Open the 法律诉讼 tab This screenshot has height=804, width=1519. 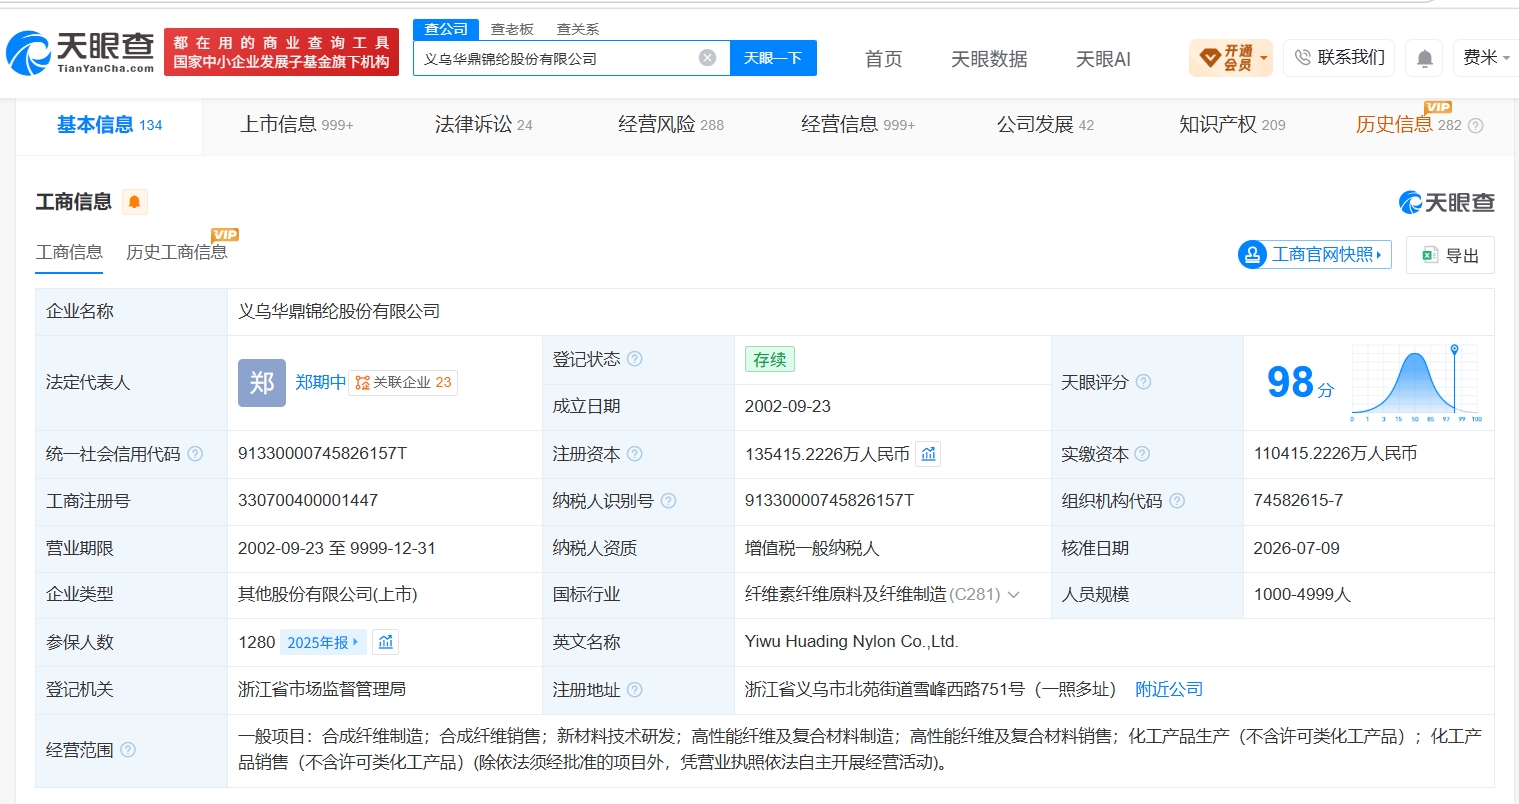pyautogui.click(x=483, y=125)
